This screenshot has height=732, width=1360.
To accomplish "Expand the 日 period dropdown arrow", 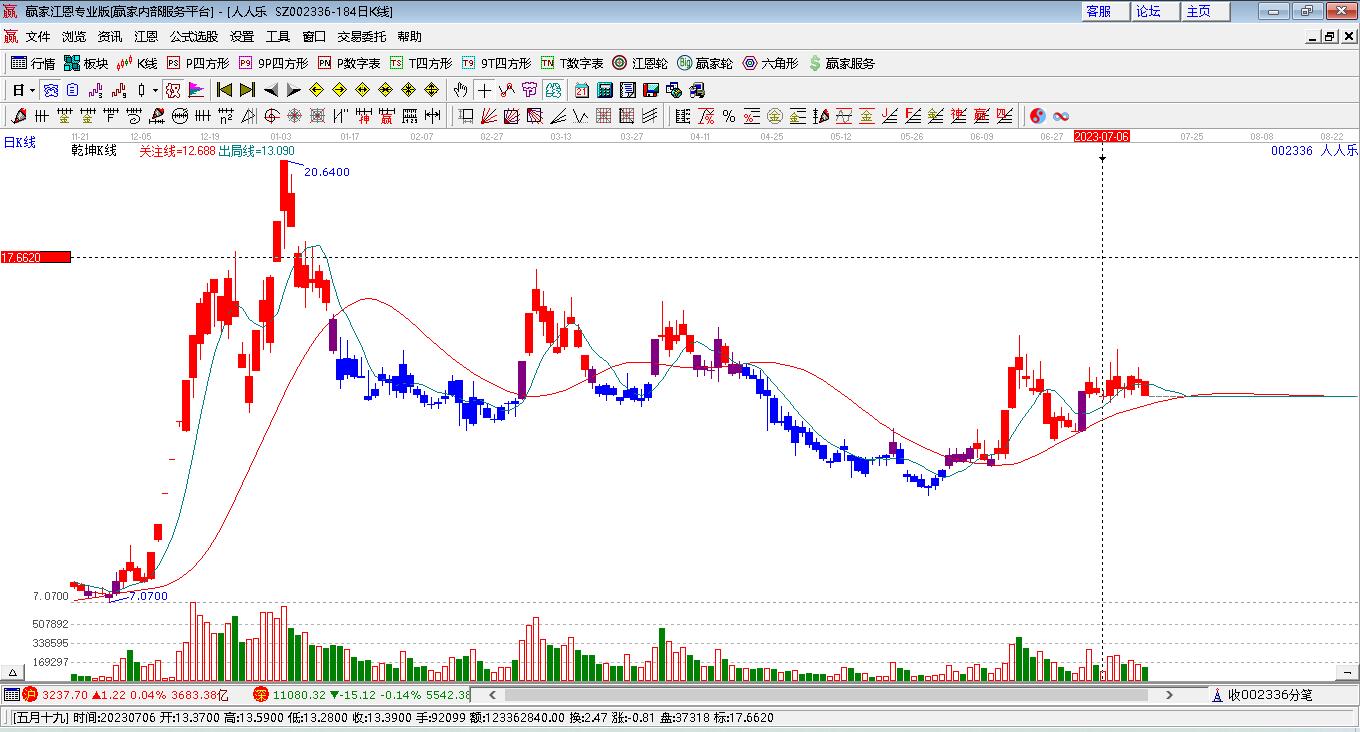I will [x=32, y=90].
